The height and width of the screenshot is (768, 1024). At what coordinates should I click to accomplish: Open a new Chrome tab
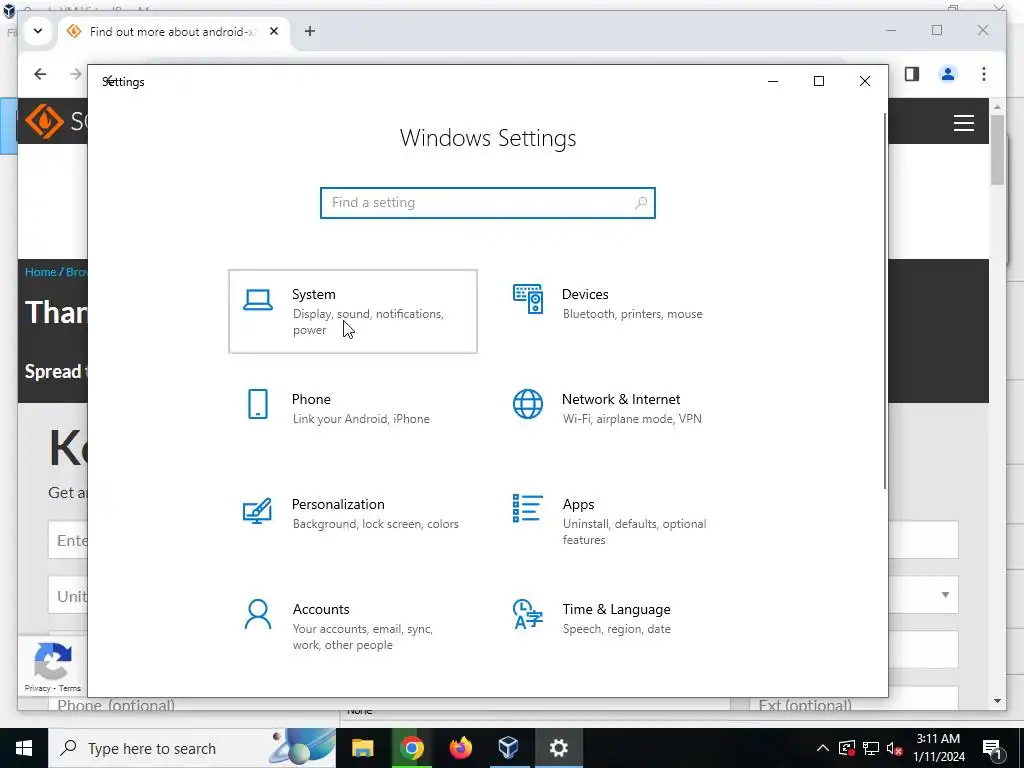(x=310, y=31)
